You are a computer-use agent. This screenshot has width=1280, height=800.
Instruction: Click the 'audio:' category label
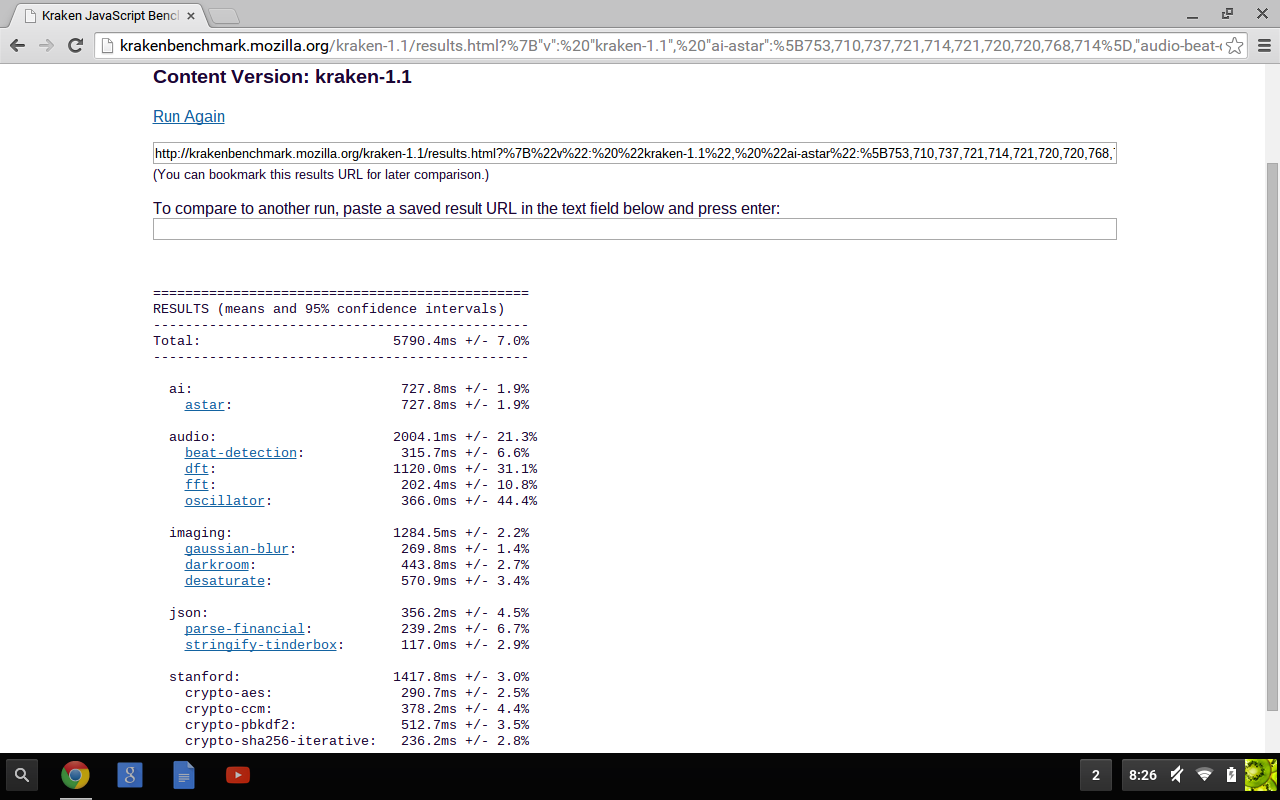(193, 437)
